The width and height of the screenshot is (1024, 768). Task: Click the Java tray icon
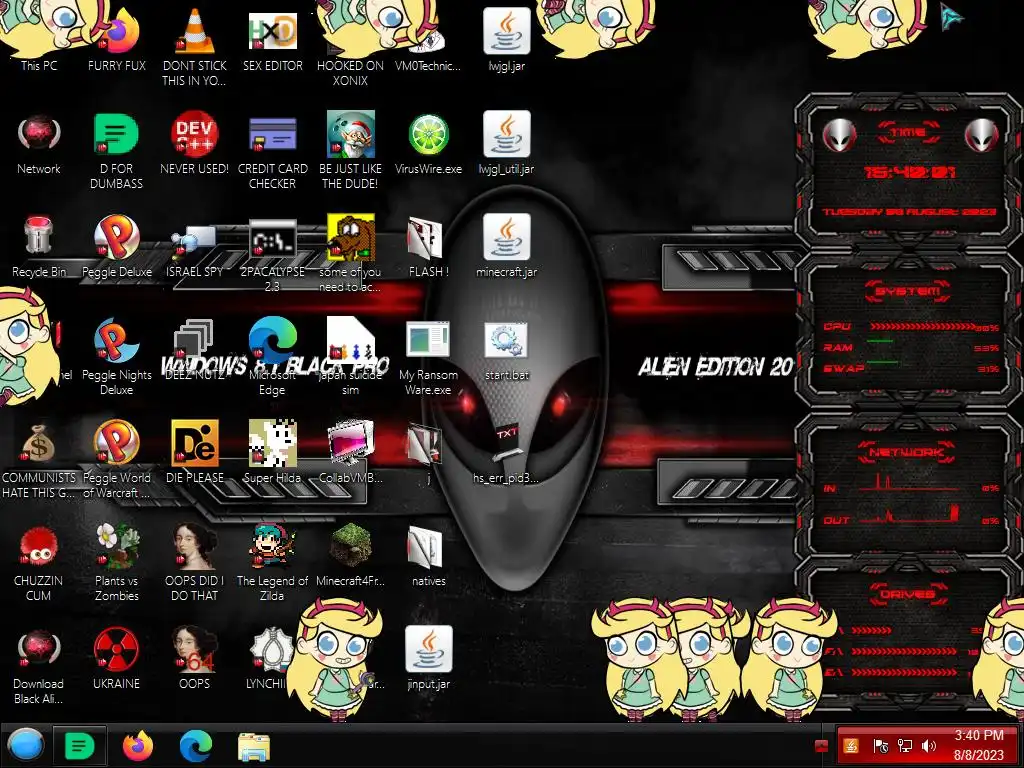click(851, 746)
